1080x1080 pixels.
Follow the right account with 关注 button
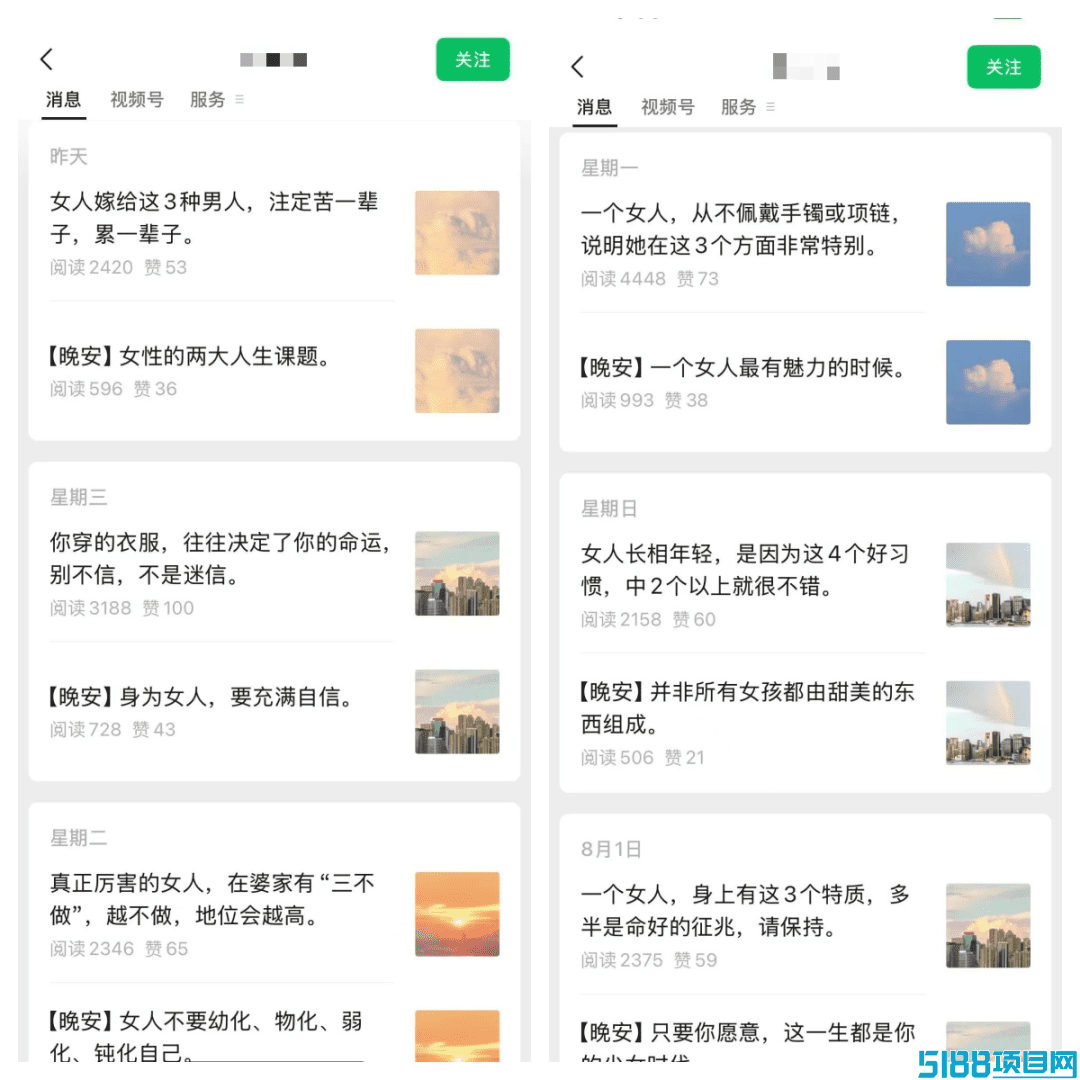pos(1004,67)
